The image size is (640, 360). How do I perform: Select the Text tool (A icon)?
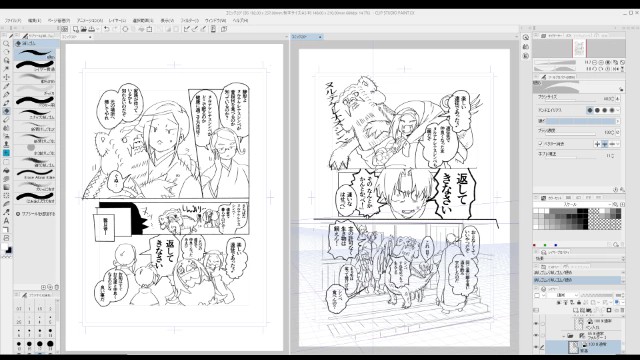6,221
